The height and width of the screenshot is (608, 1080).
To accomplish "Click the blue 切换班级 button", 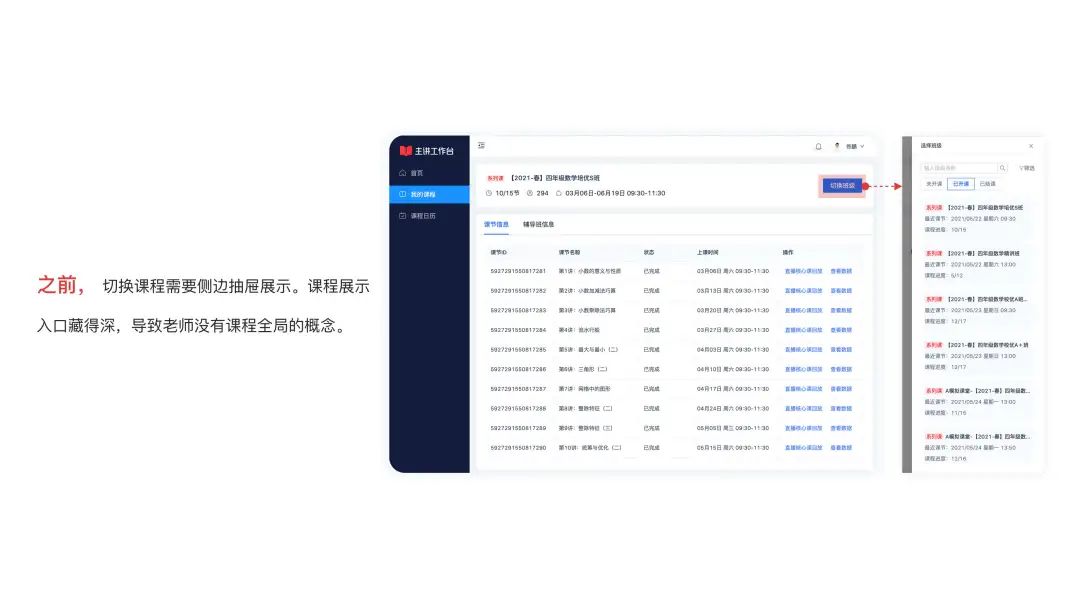I will click(842, 186).
